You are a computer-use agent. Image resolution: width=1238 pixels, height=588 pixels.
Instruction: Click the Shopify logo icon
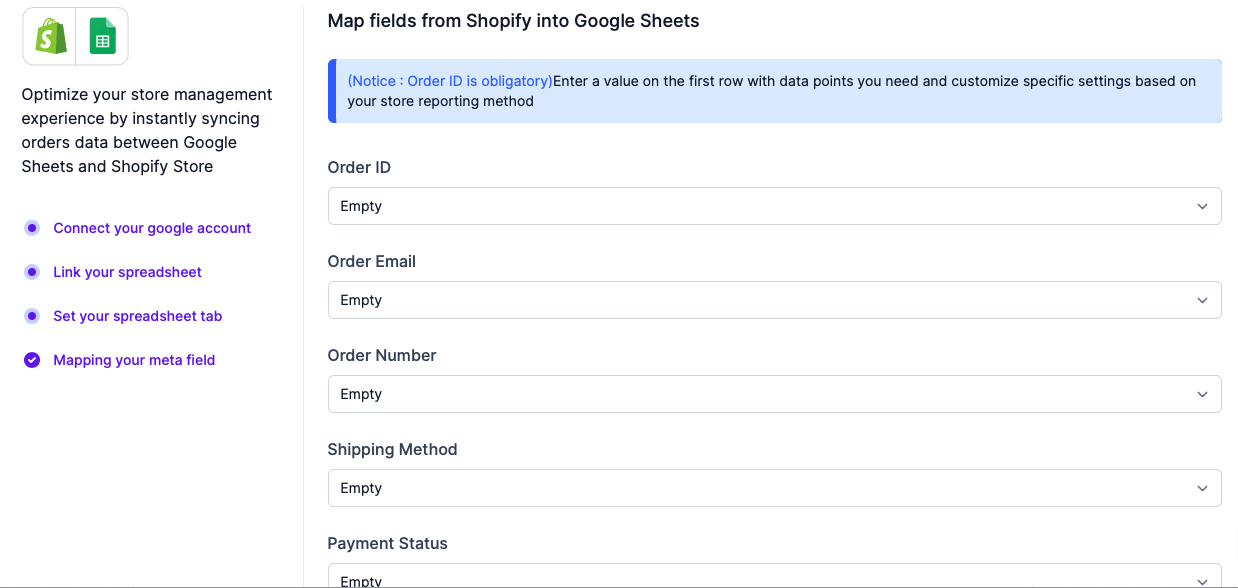point(50,37)
